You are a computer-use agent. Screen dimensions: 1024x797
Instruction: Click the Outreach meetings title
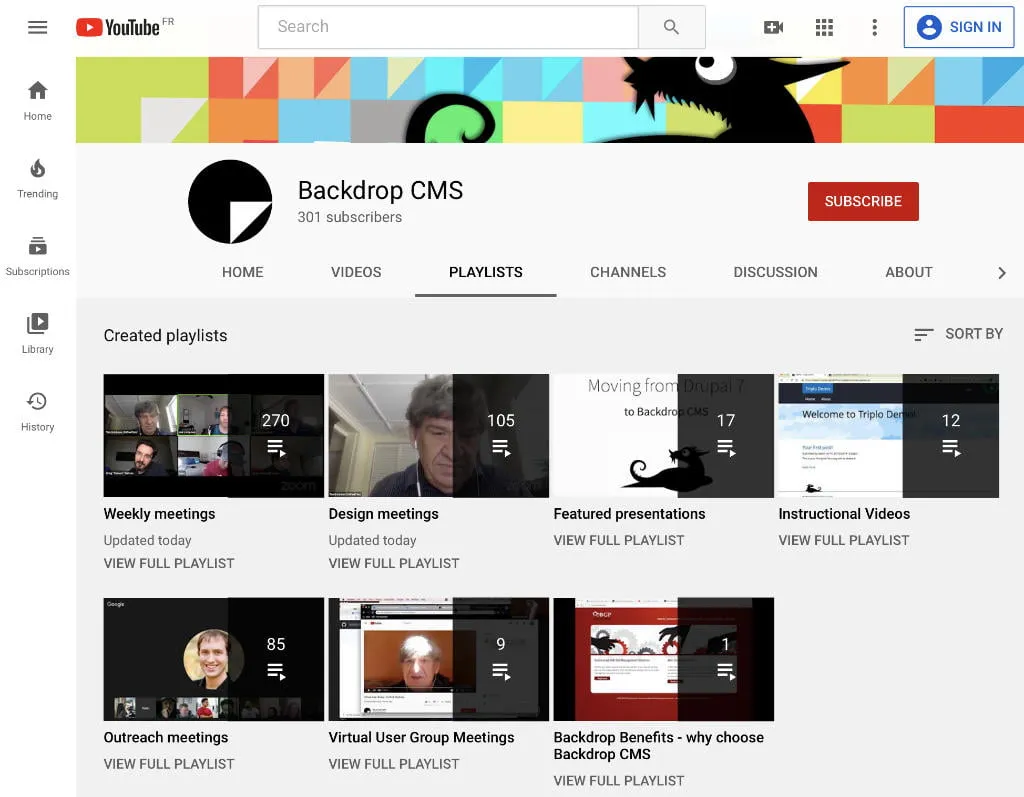[x=166, y=738]
